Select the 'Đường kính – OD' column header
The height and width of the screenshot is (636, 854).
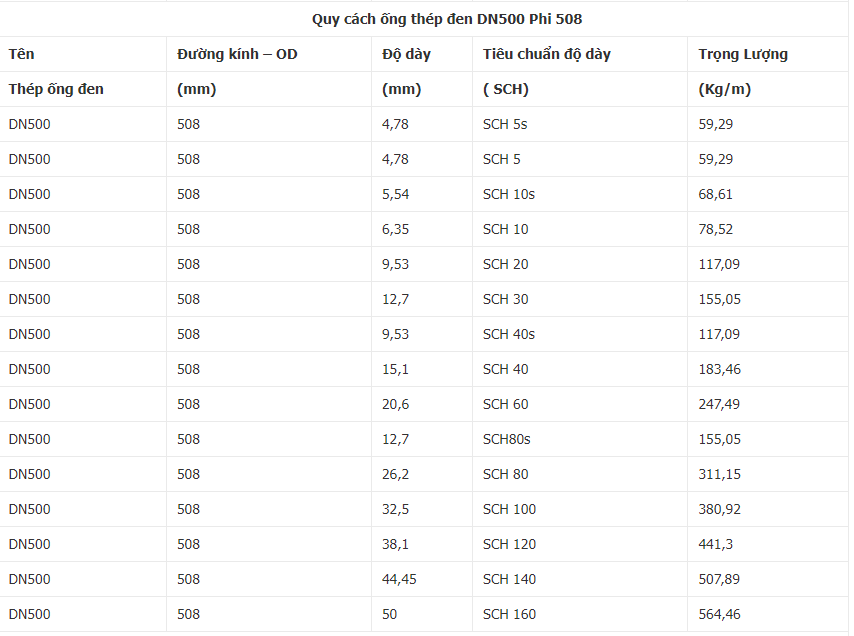pyautogui.click(x=237, y=54)
